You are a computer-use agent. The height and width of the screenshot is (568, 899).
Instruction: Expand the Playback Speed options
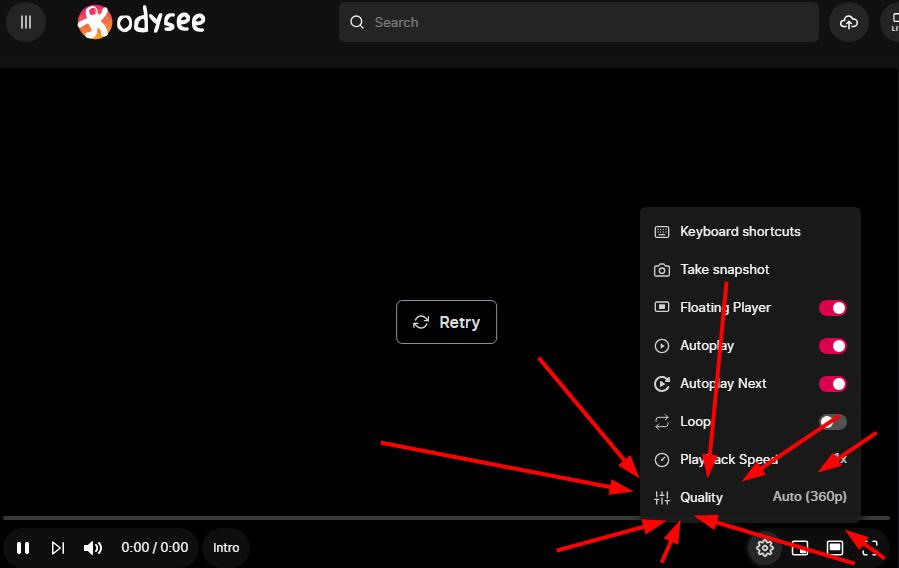pyautogui.click(x=750, y=459)
